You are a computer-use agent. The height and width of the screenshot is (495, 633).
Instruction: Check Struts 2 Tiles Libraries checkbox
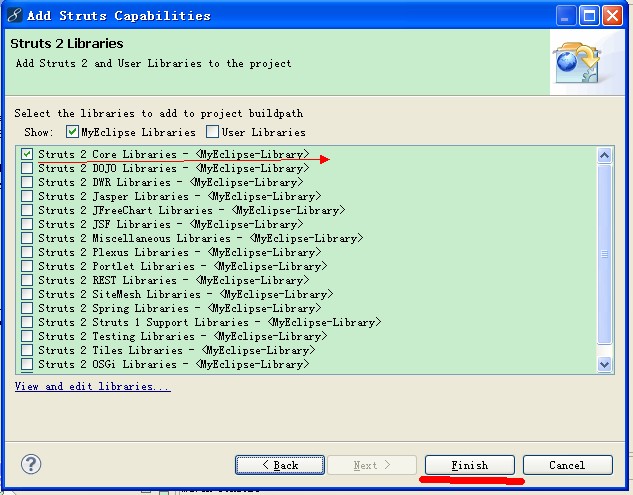click(x=27, y=350)
